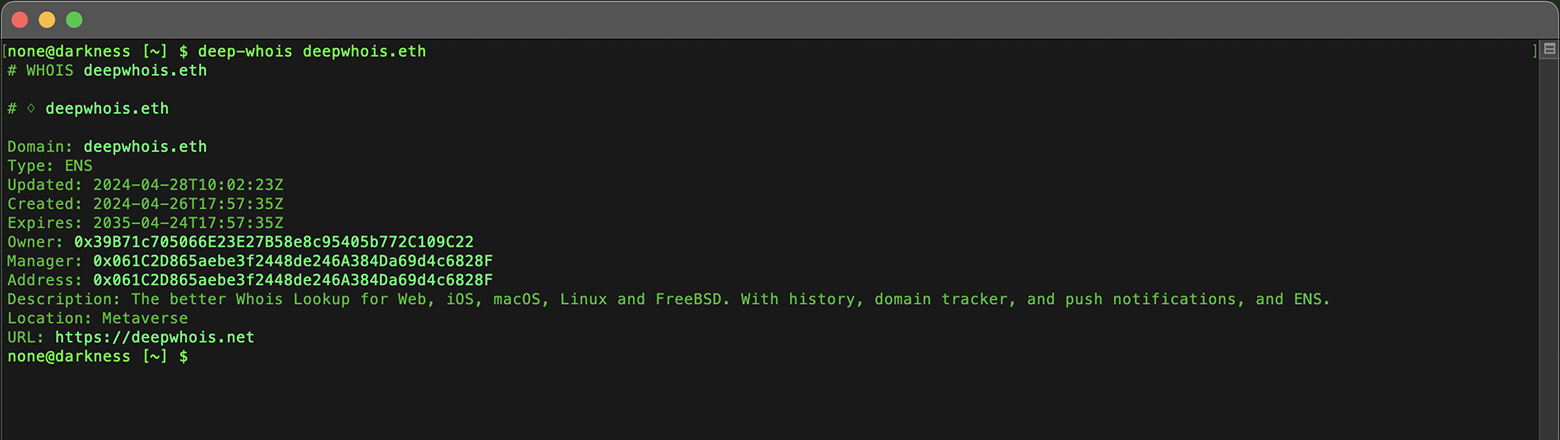Click the Created timestamp value
The height and width of the screenshot is (440, 1560).
pos(188,204)
